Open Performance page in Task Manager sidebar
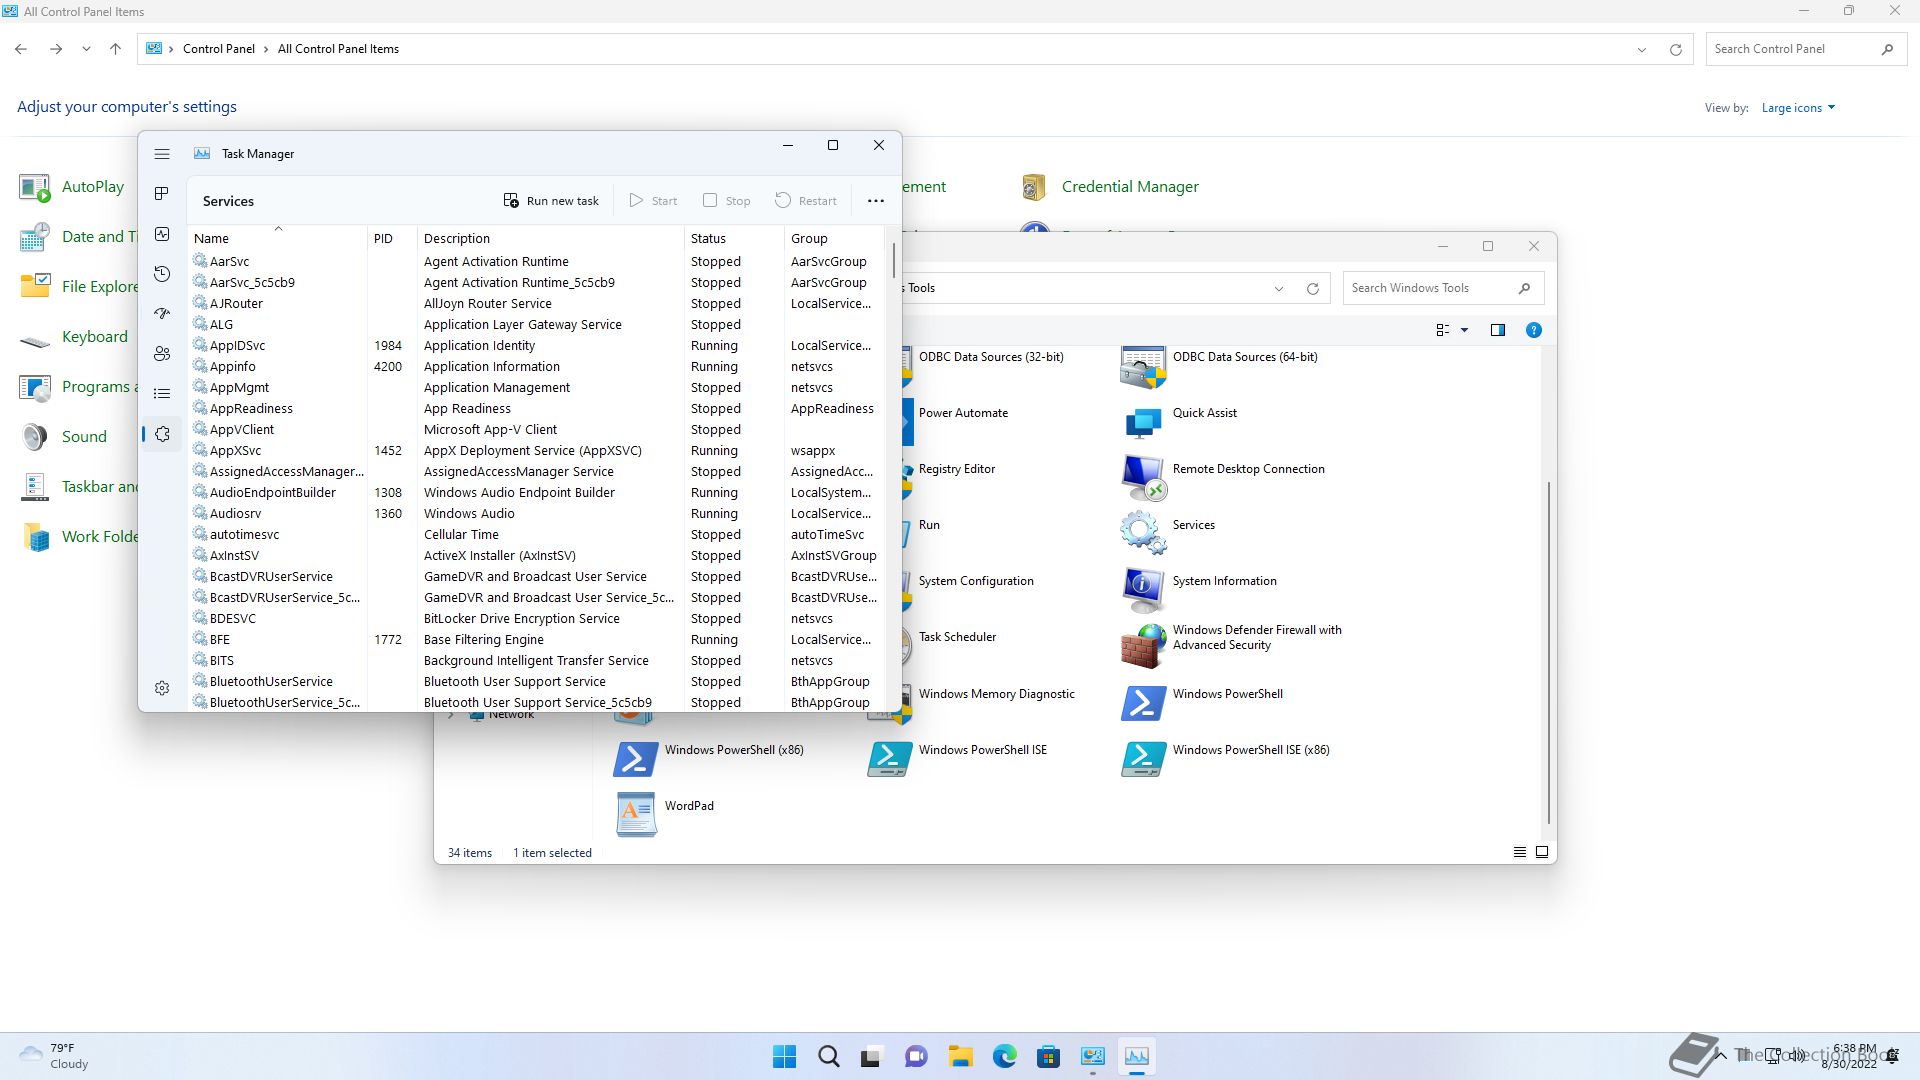 coord(162,234)
